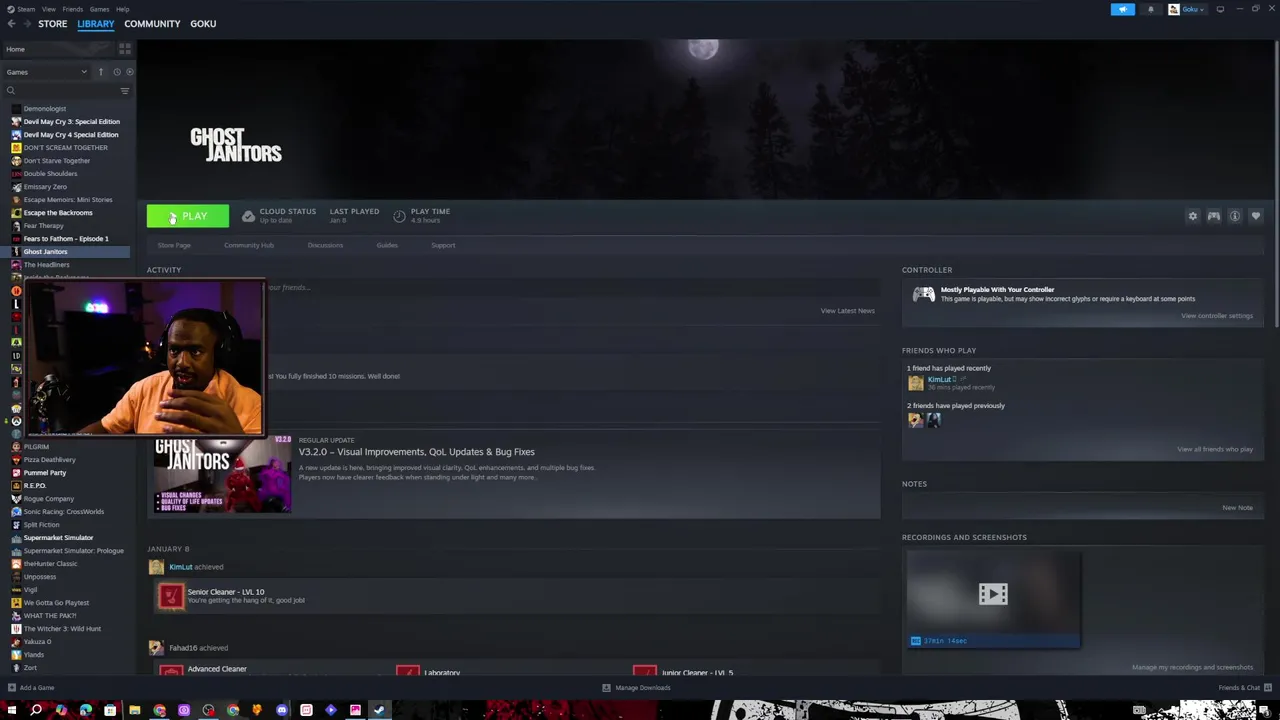Open Windows Start button on taskbar
The image size is (1280, 720).
[11, 710]
